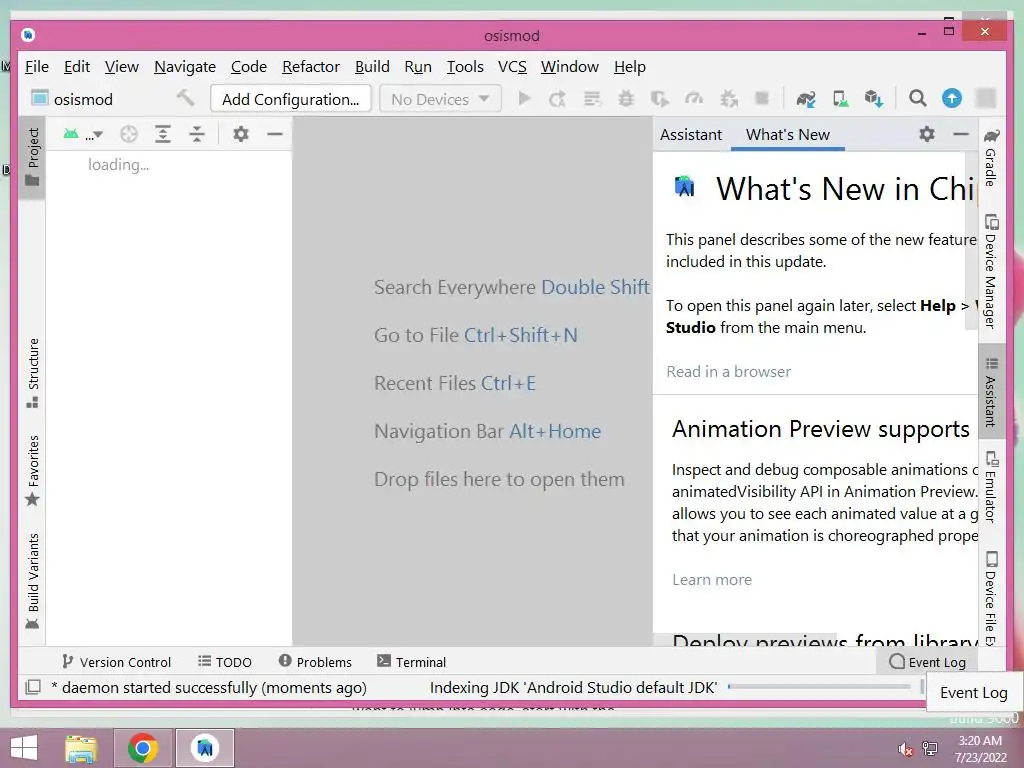The image size is (1024, 768).
Task: Click the Profile app icon
Action: [x=694, y=99]
